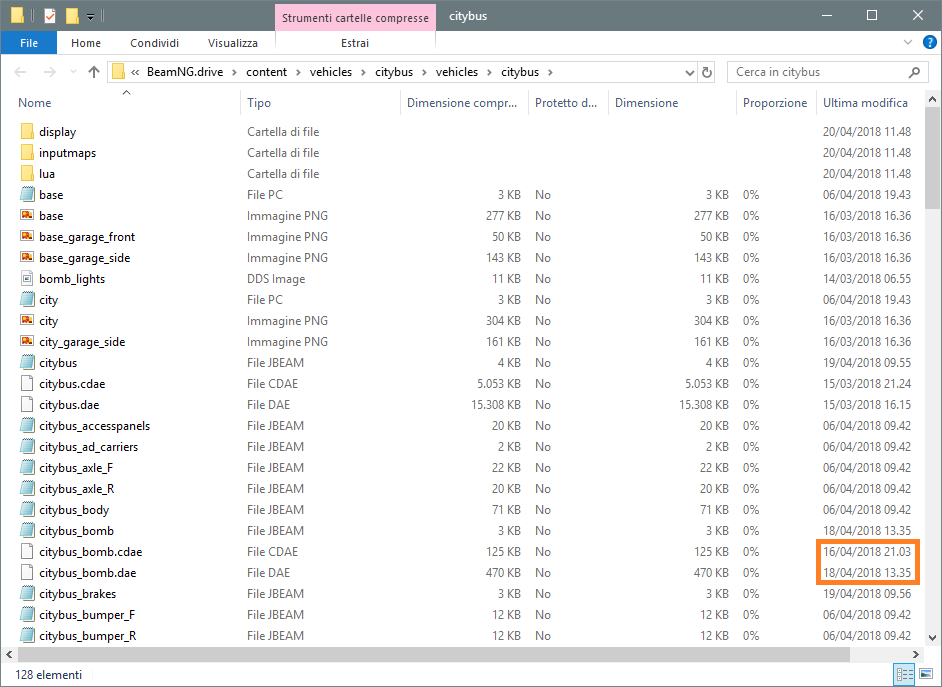Click the lua folder icon
Image resolution: width=942 pixels, height=687 pixels.
27,174
